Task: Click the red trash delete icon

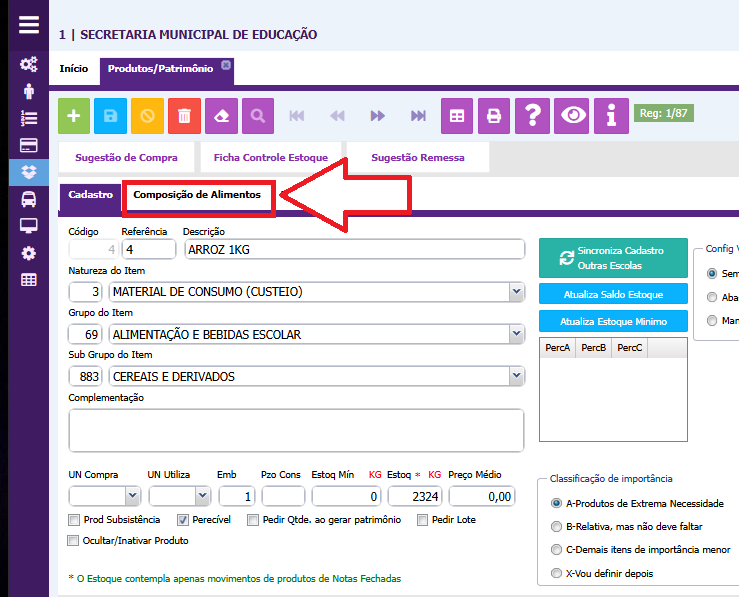Action: [184, 116]
